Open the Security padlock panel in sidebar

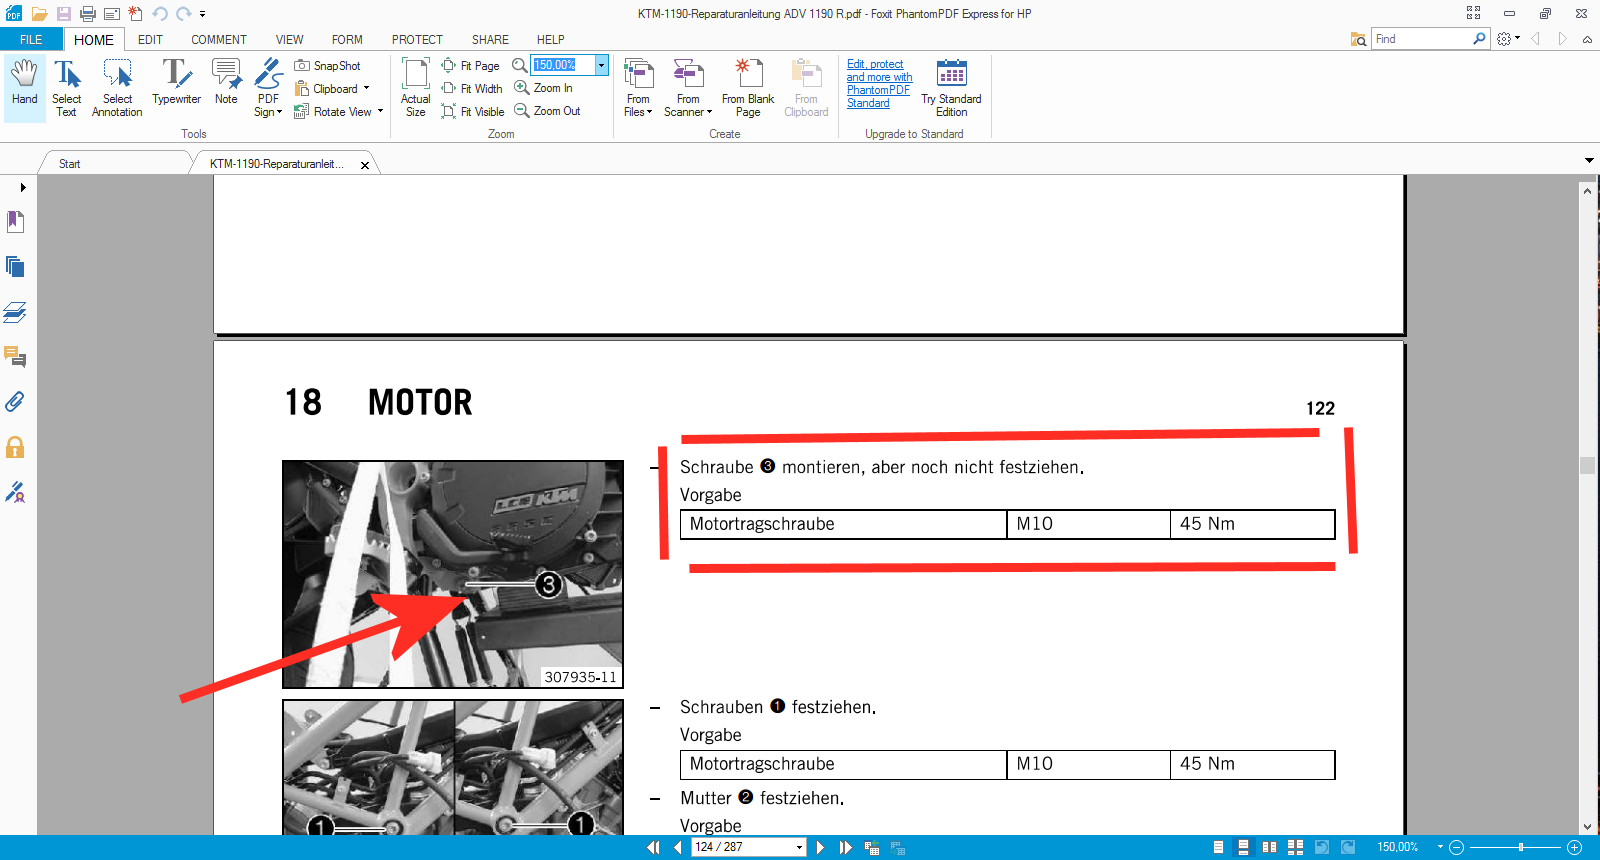coord(15,447)
